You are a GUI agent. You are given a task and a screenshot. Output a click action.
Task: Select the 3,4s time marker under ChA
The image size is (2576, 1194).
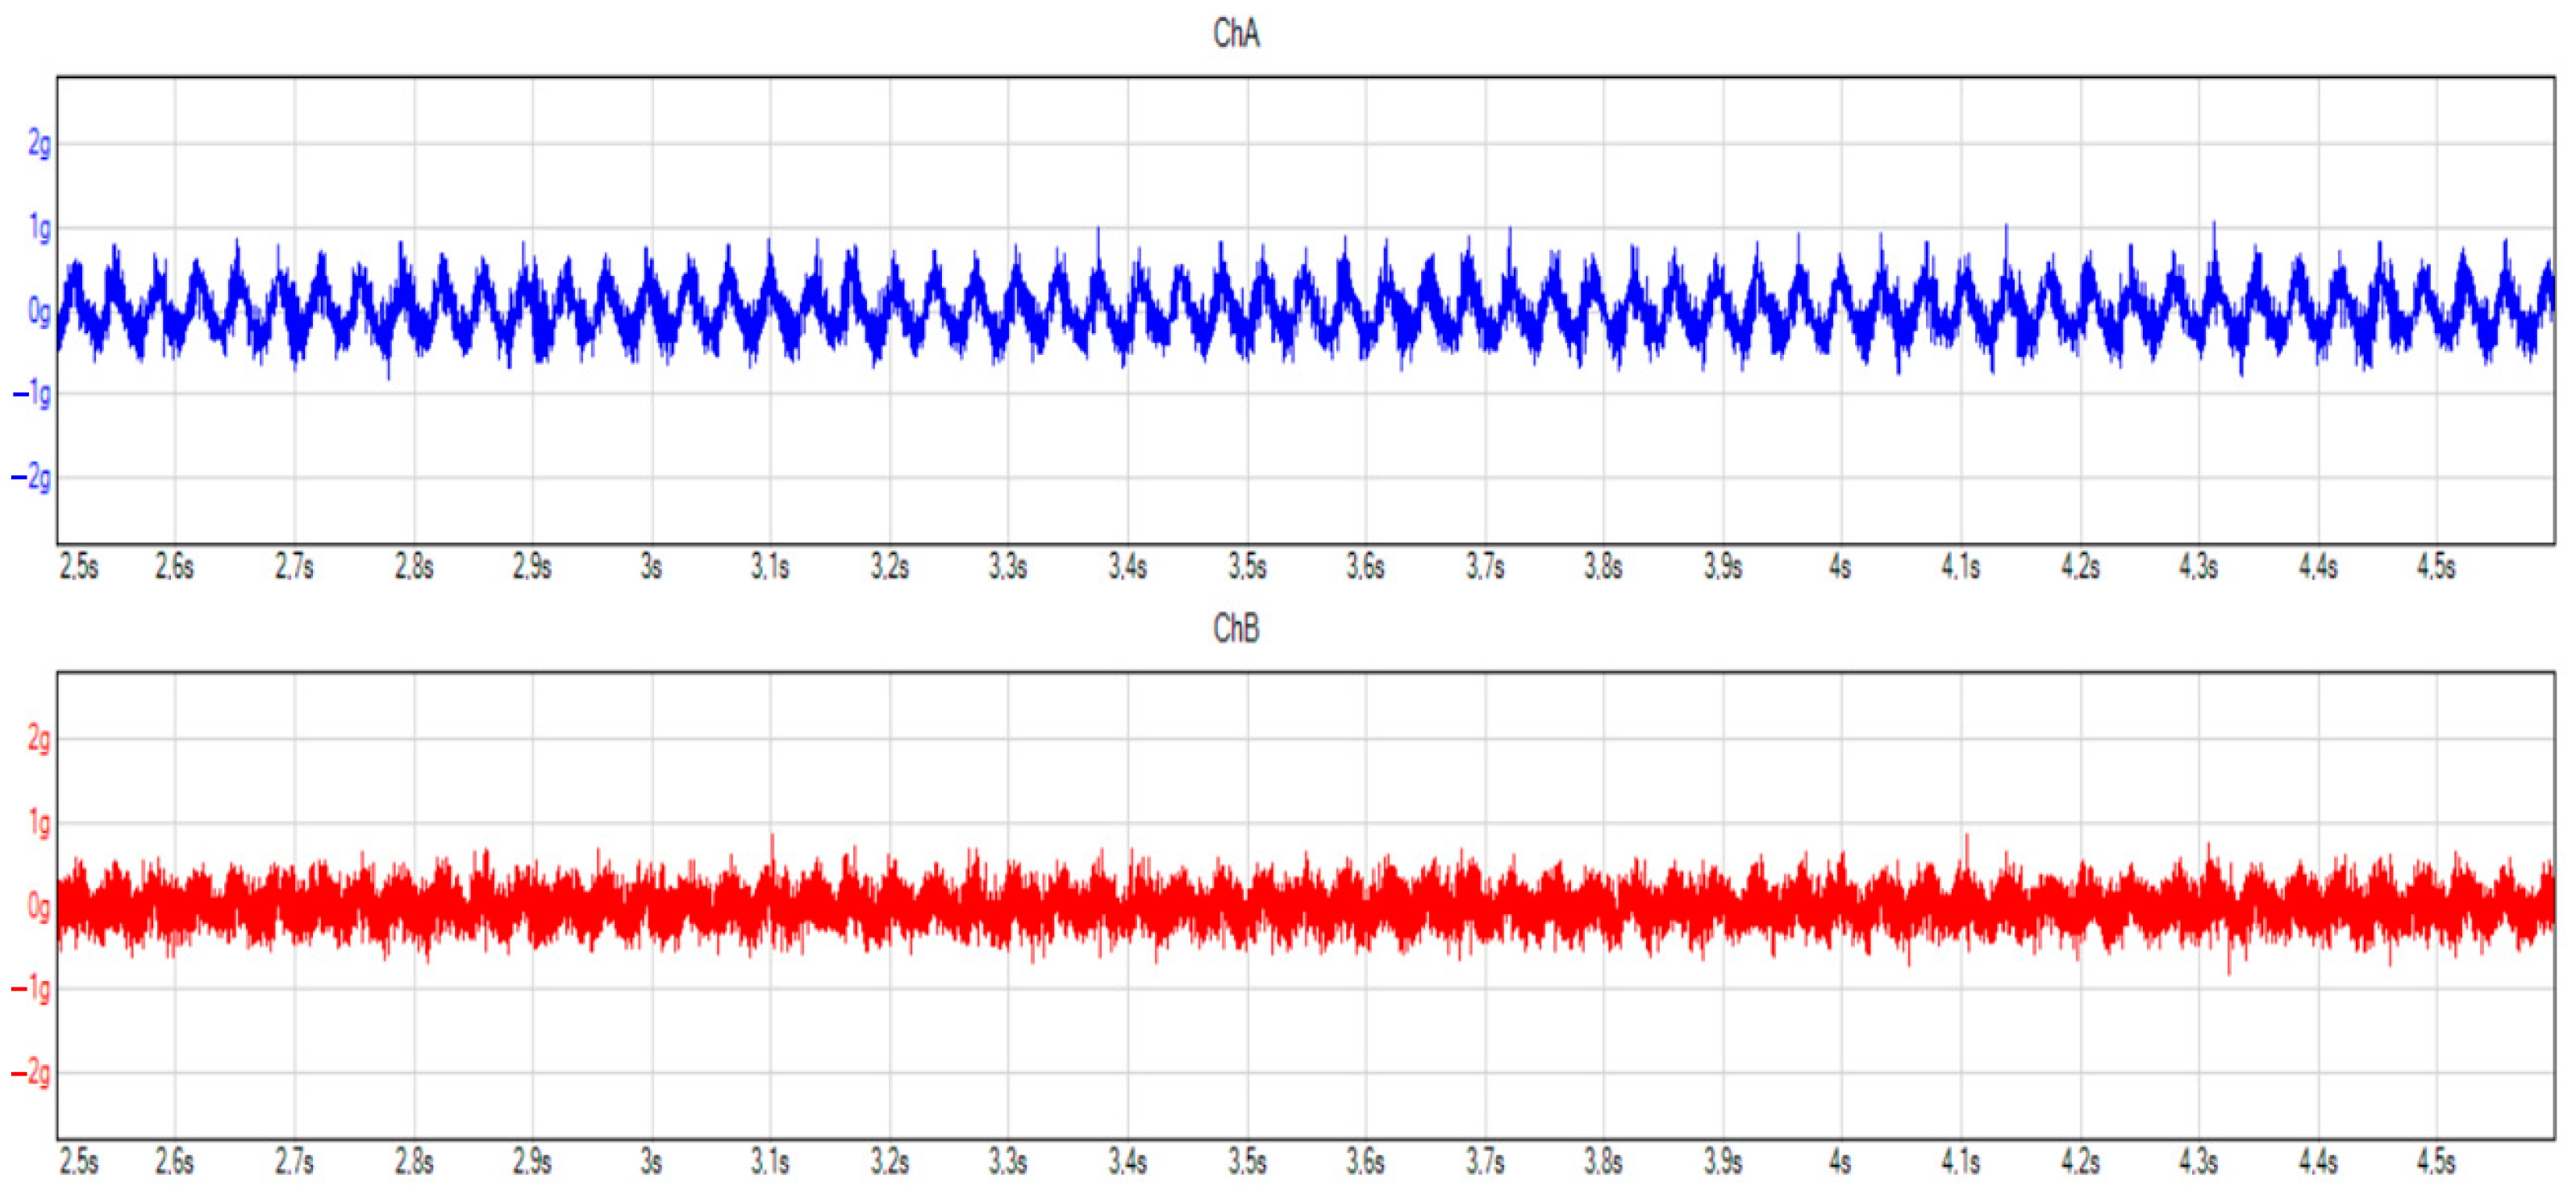[x=1127, y=568]
